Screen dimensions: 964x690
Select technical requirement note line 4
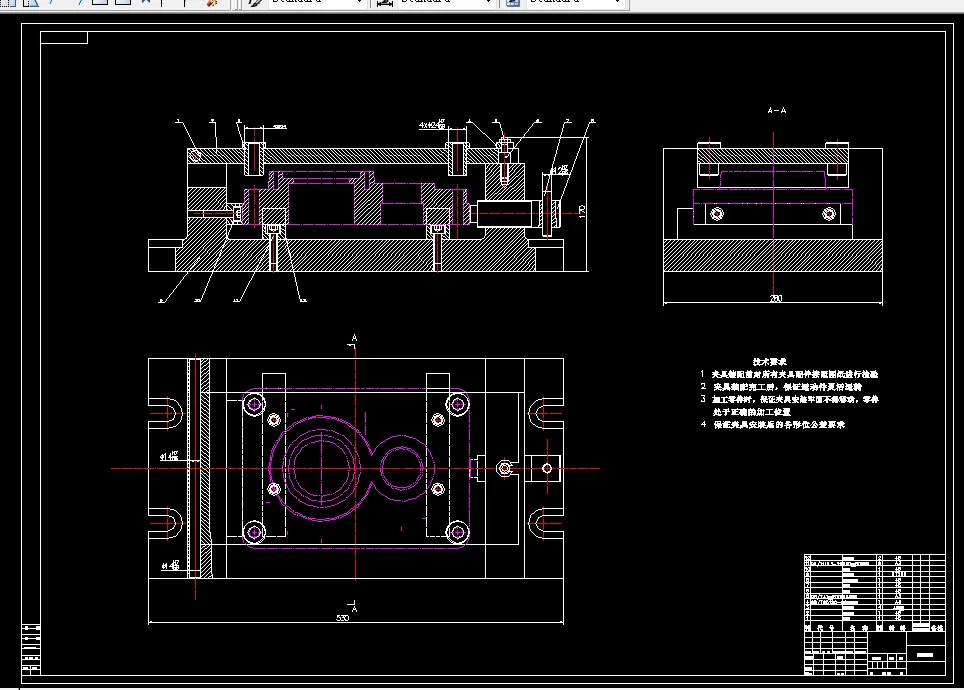click(773, 424)
